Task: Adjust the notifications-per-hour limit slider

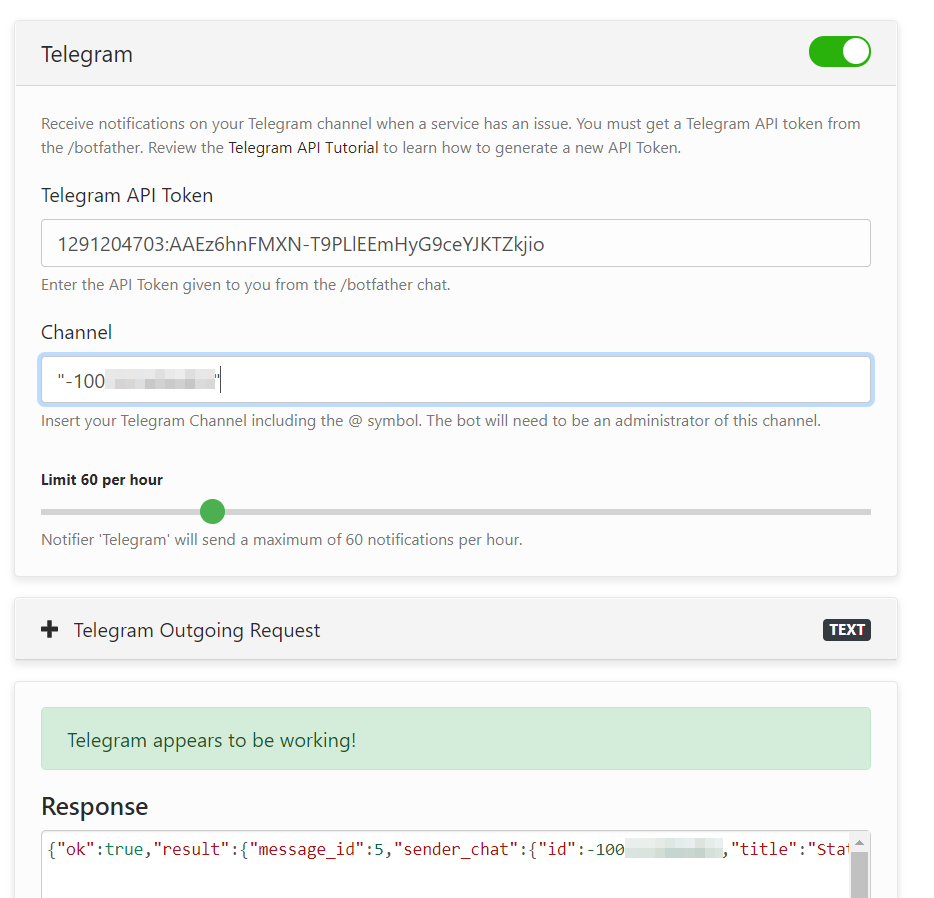Action: pyautogui.click(x=212, y=511)
